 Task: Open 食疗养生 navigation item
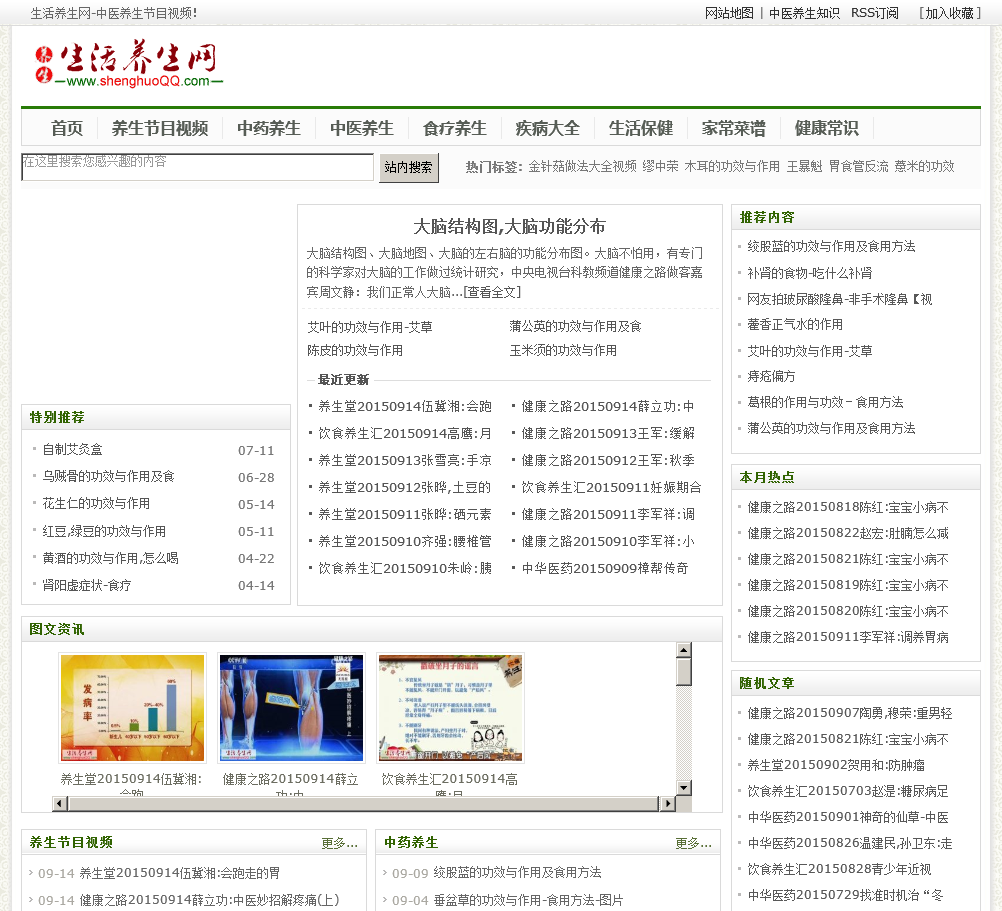[x=455, y=128]
